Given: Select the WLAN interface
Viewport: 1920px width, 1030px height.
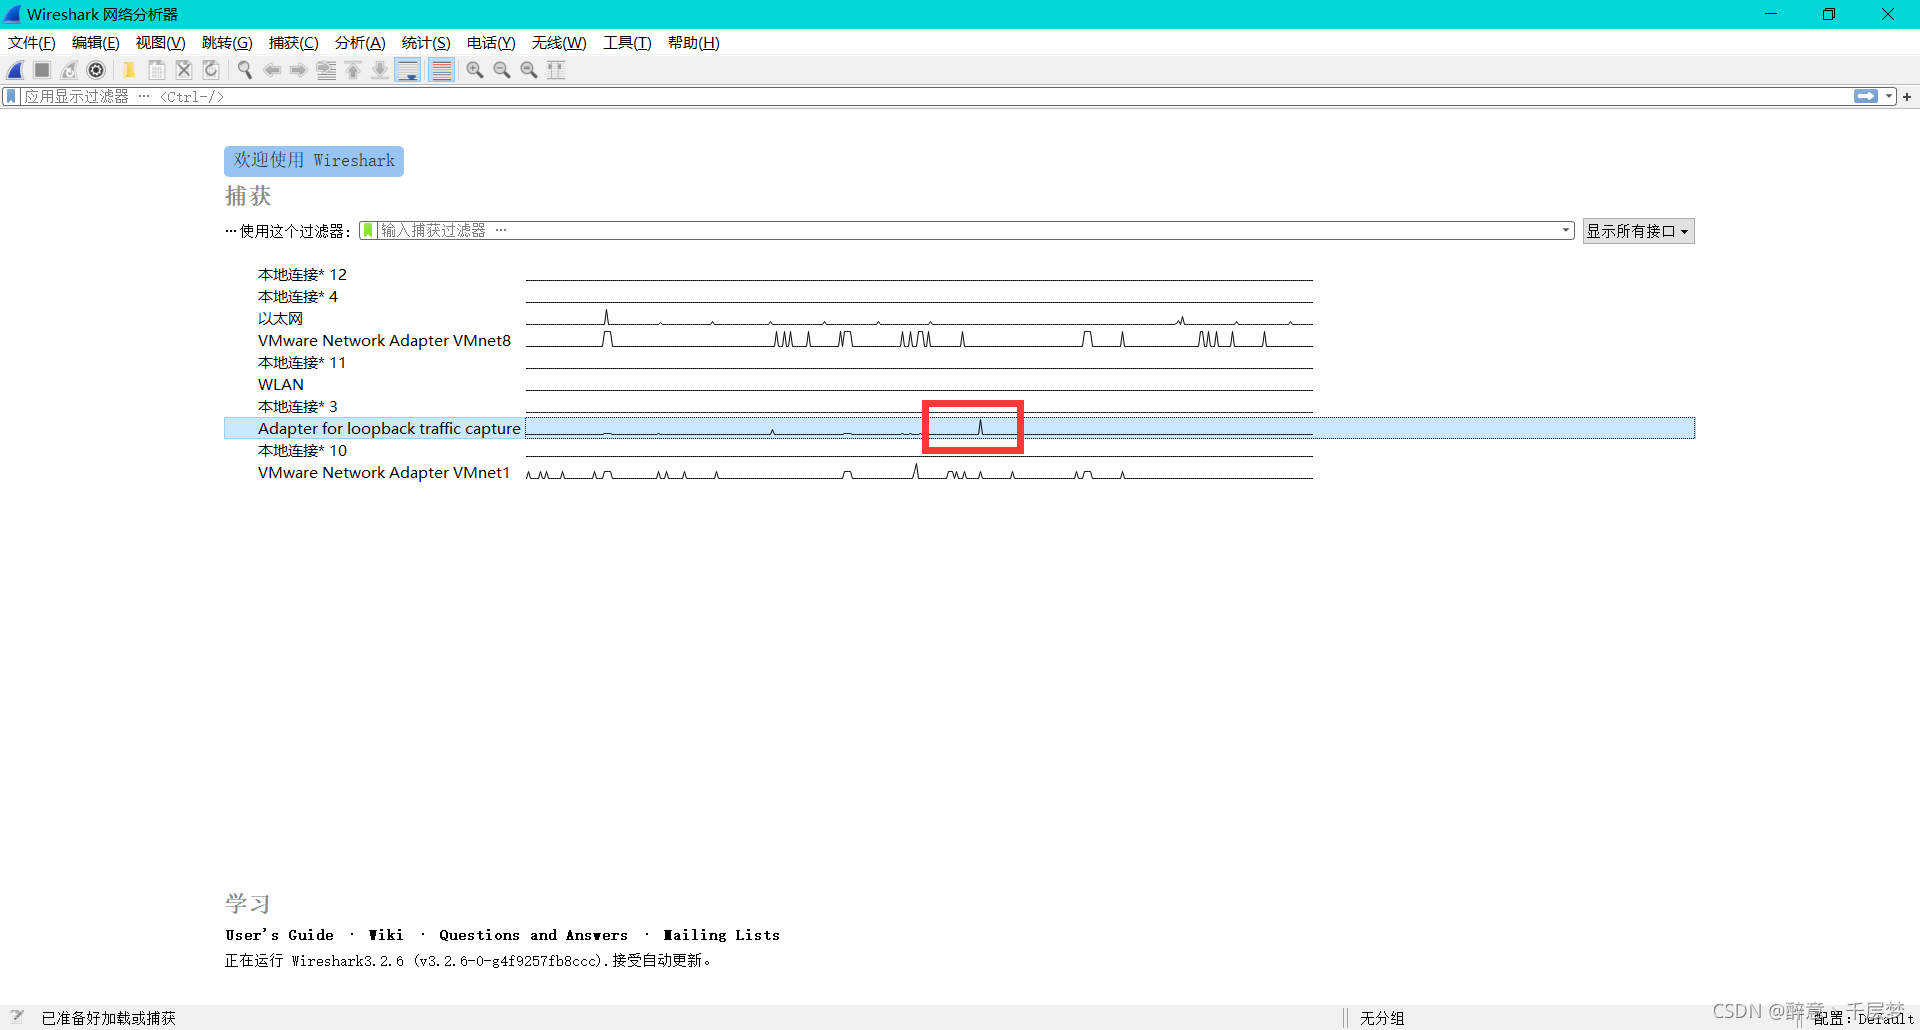Looking at the screenshot, I should [x=281, y=384].
